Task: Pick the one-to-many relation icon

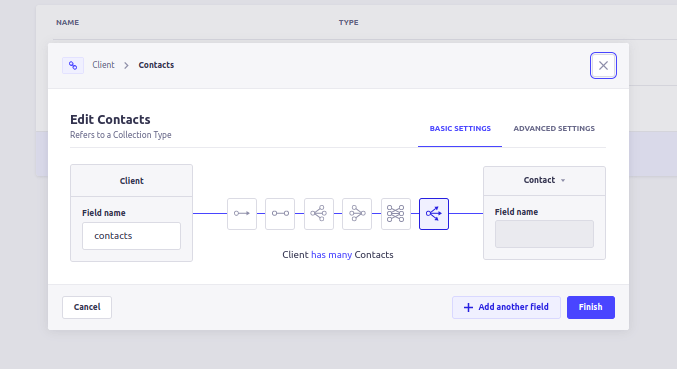Action: [x=319, y=214]
